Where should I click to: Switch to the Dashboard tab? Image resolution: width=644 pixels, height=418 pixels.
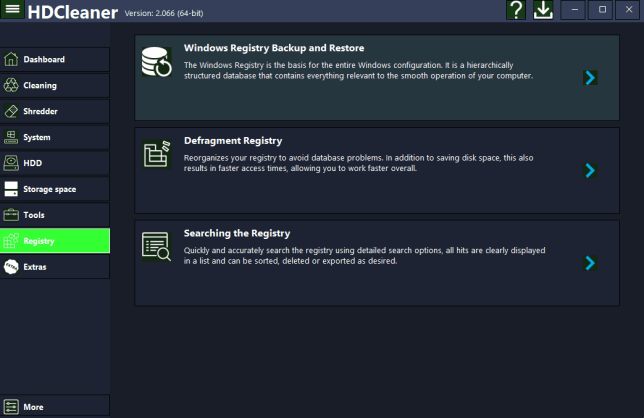[x=54, y=59]
